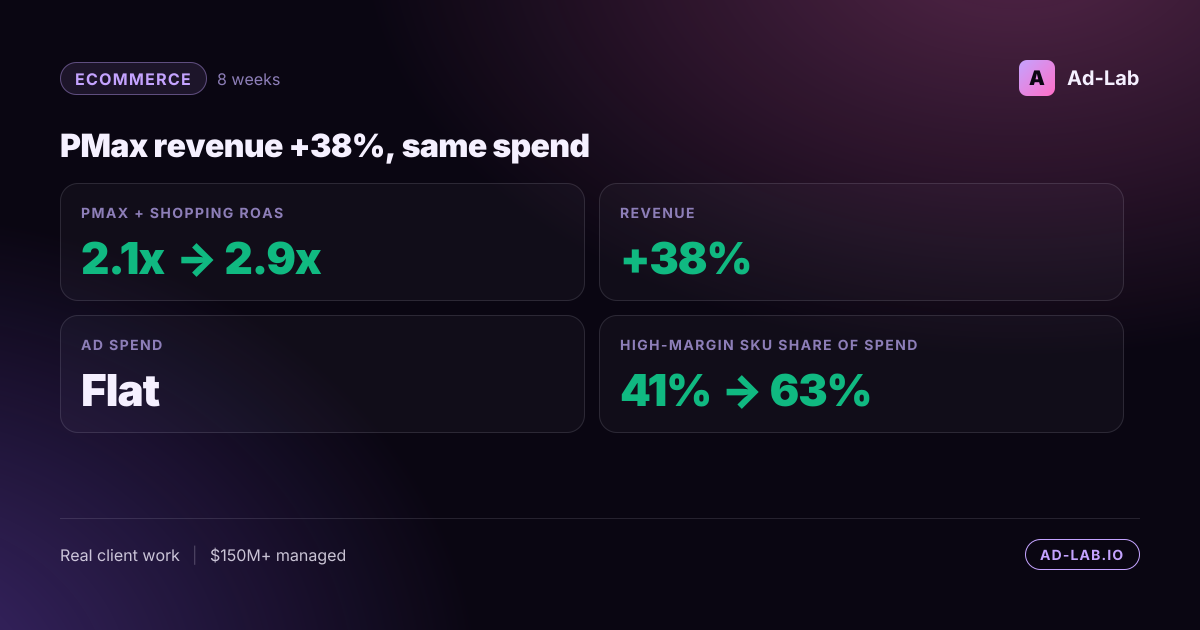Open the PMax + Shopping ROAS card
Viewport: 1200px width, 630px height.
coord(322,242)
